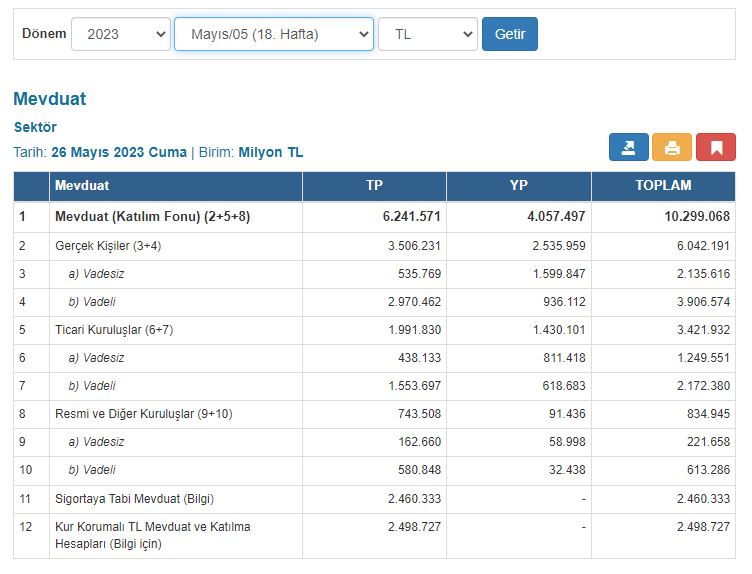The image size is (752, 574).
Task: Click Sigortaya Tabi Mevduat (Bilgi) row
Action: (374, 499)
